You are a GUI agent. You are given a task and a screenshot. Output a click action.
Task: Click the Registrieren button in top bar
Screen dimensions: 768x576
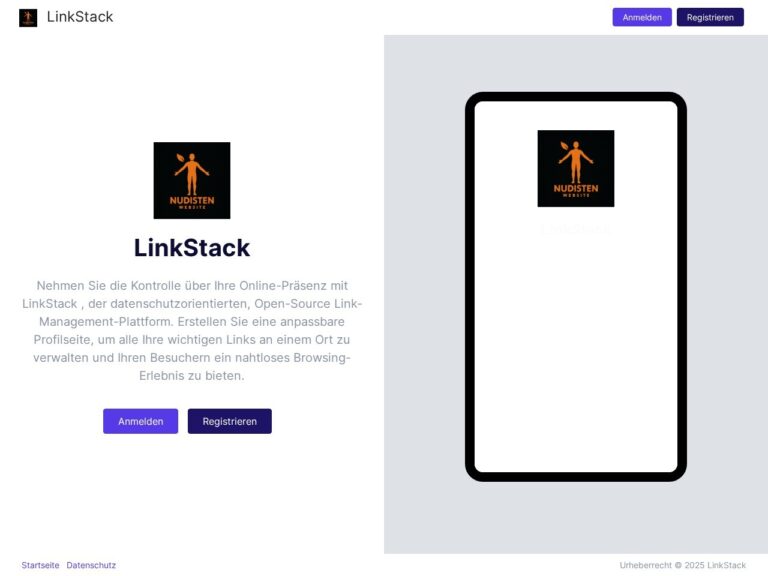point(710,17)
